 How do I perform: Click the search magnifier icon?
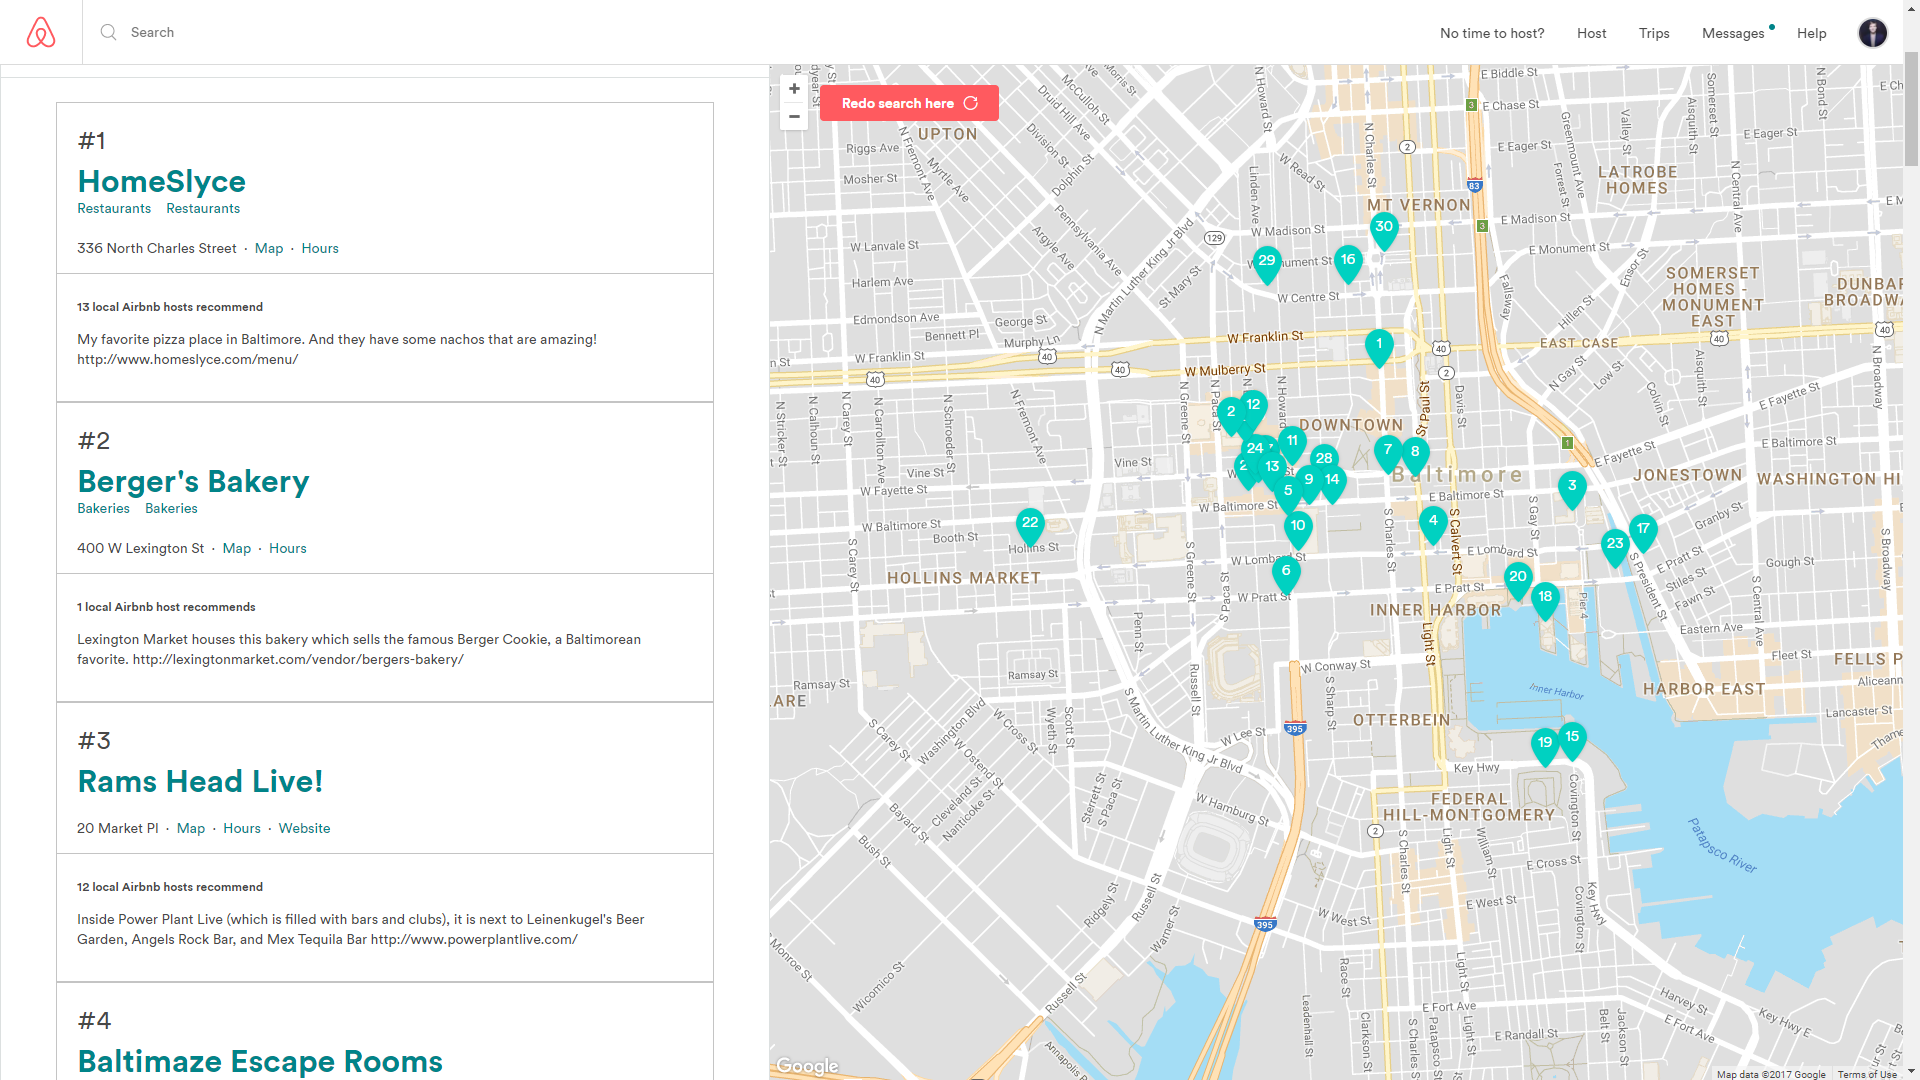point(108,32)
